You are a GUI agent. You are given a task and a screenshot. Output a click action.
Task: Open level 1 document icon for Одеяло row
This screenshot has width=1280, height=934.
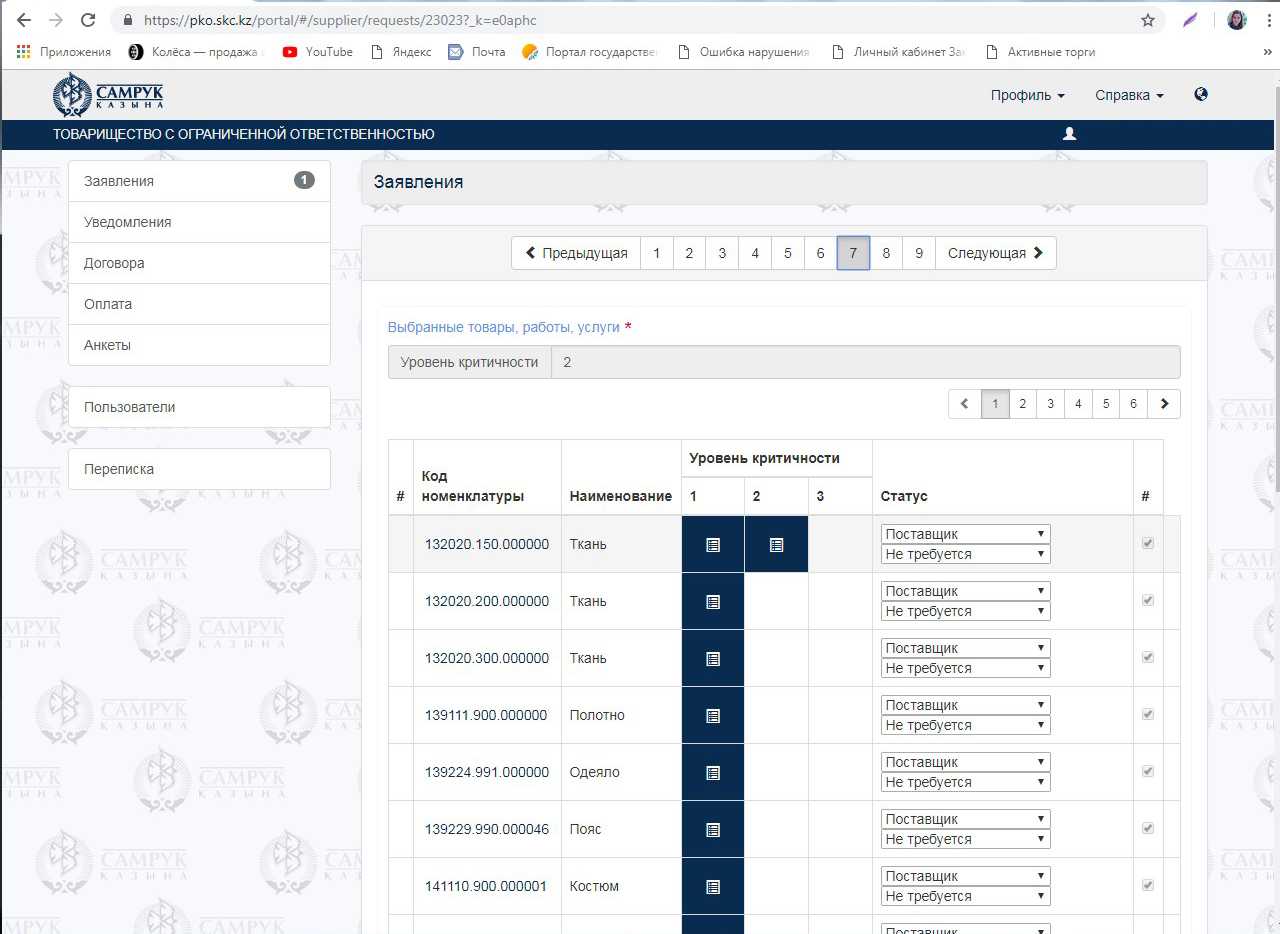tap(713, 773)
